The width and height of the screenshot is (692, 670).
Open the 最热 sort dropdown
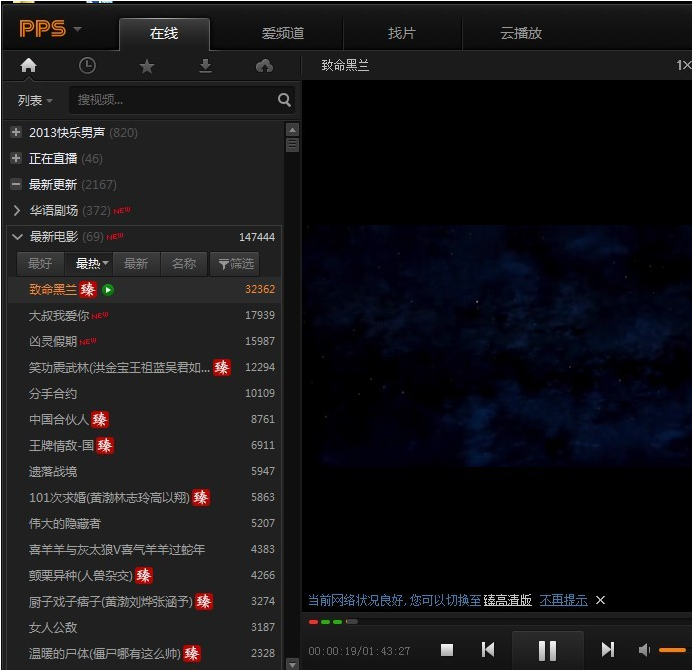(x=89, y=264)
